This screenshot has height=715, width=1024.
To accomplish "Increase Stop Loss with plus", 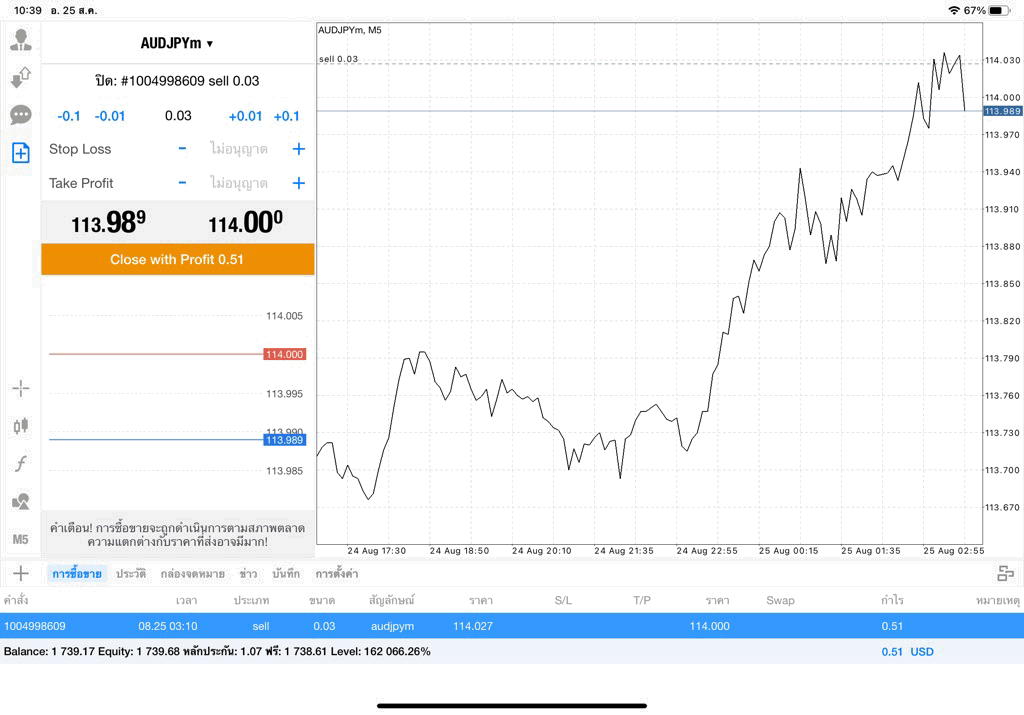I will pyautogui.click(x=298, y=149).
